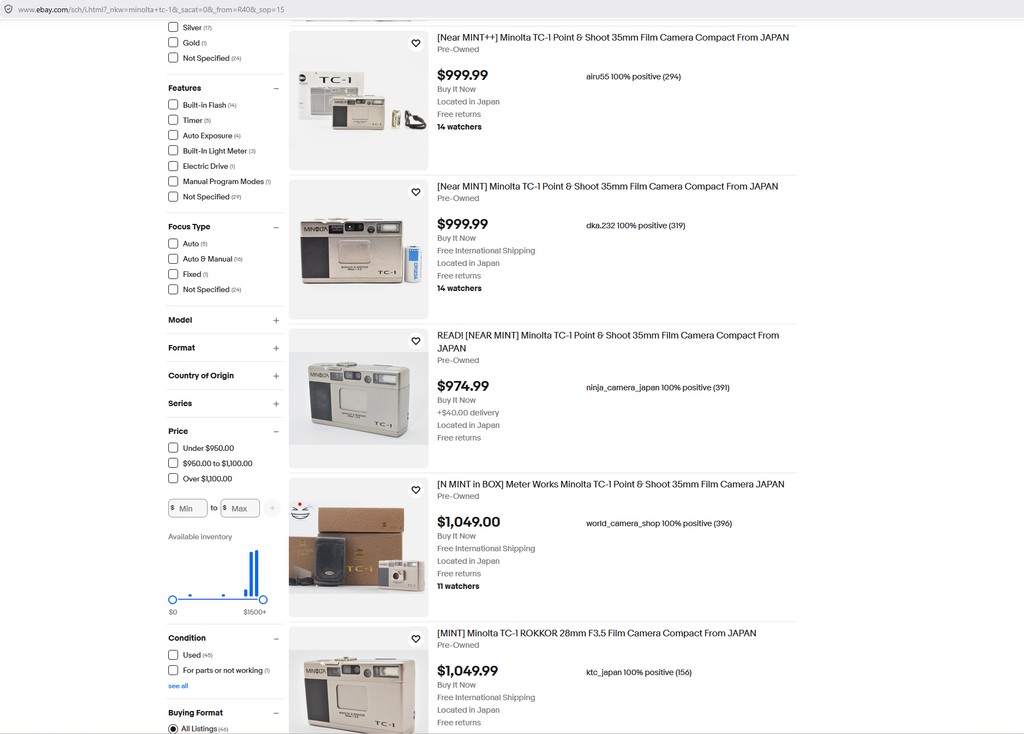Click the right handle of the price slider
This screenshot has width=1024, height=734.
point(263,599)
